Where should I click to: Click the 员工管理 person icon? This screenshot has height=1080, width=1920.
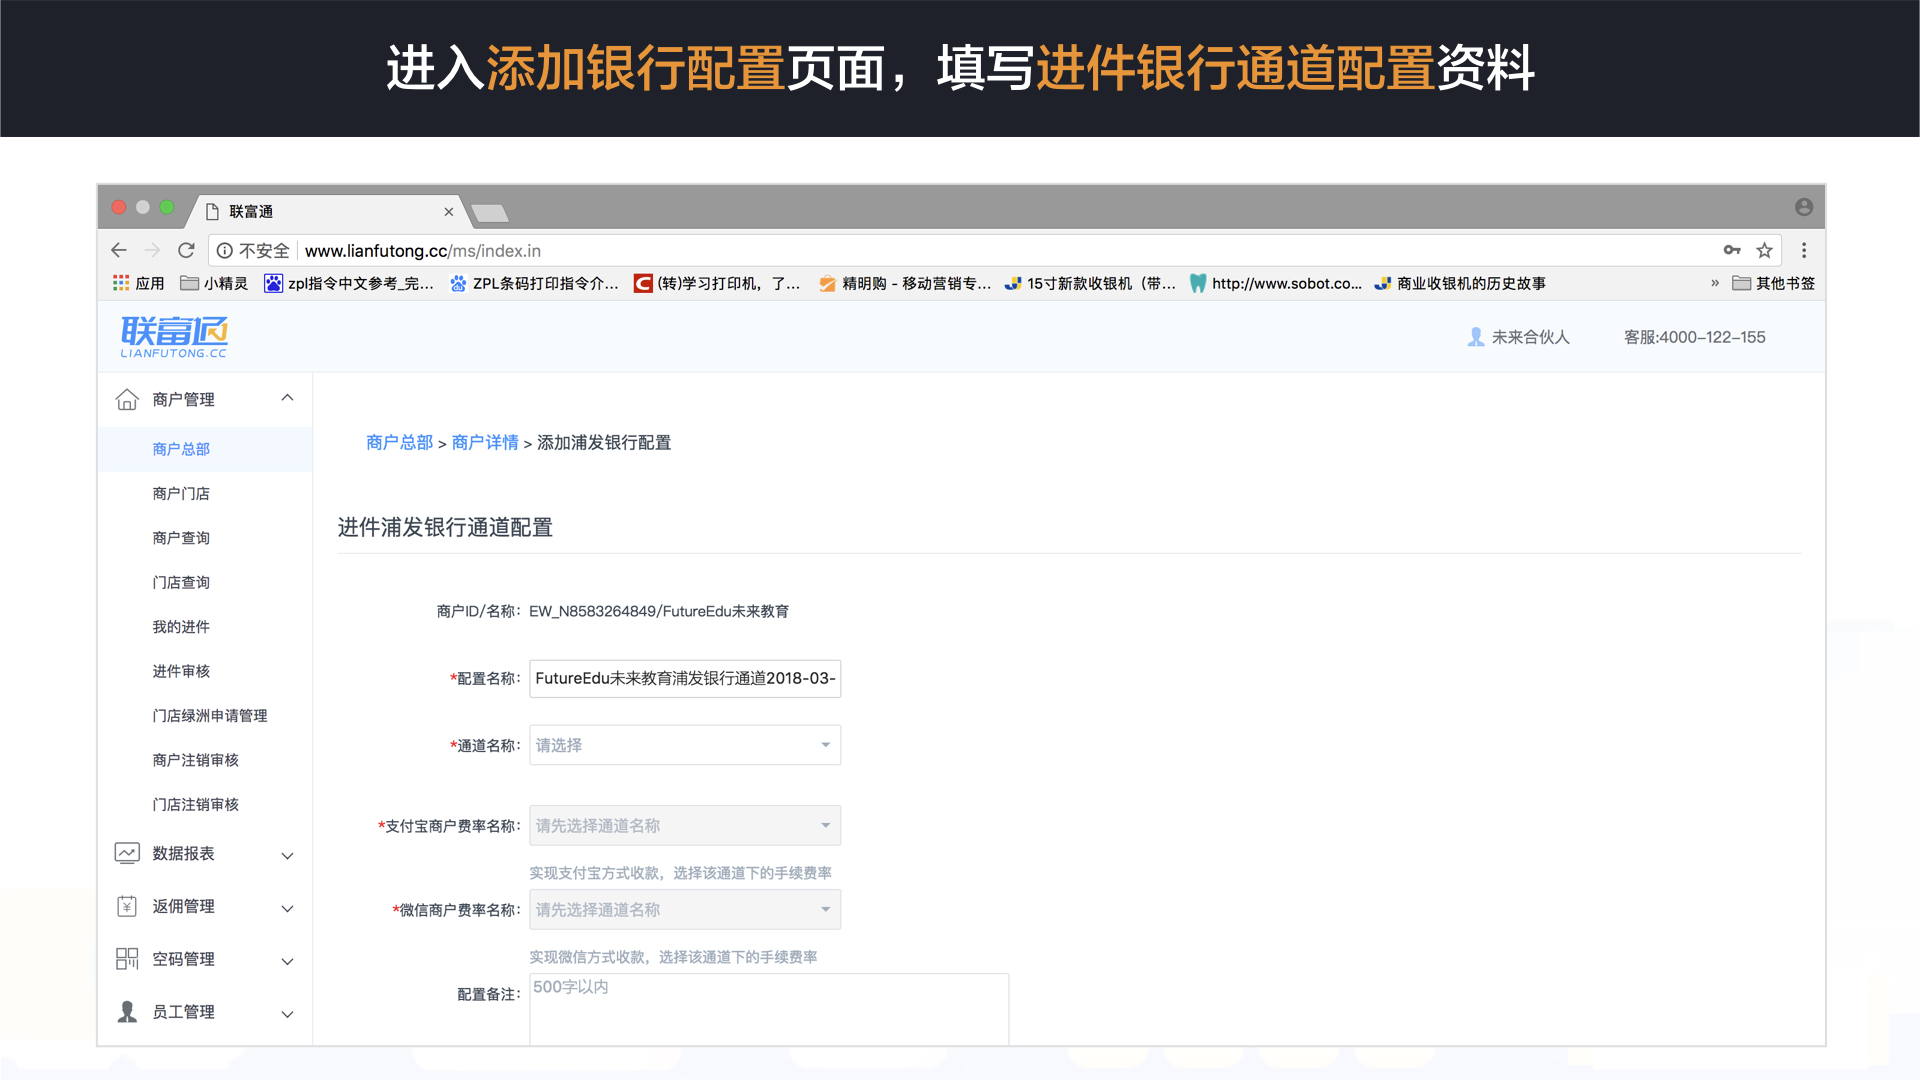(x=127, y=1012)
